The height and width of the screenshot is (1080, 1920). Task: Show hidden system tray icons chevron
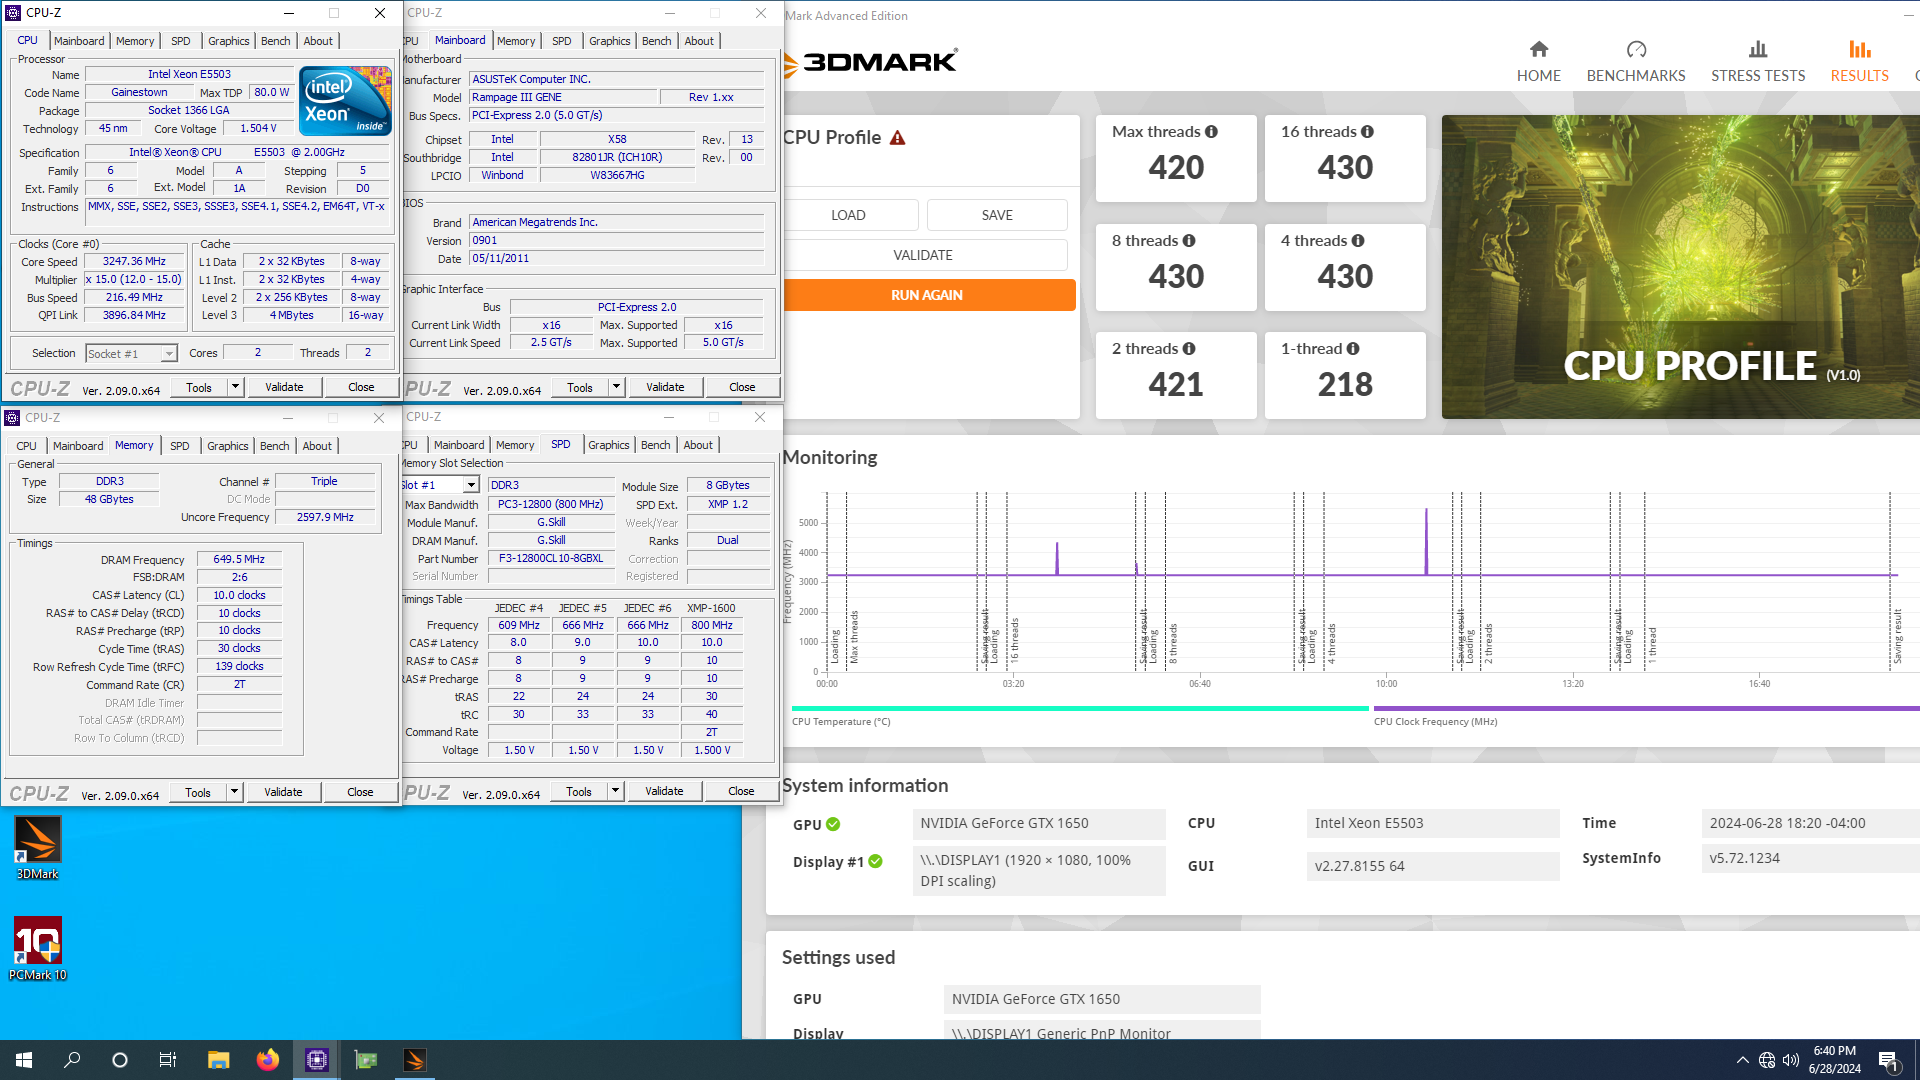click(x=1743, y=1060)
